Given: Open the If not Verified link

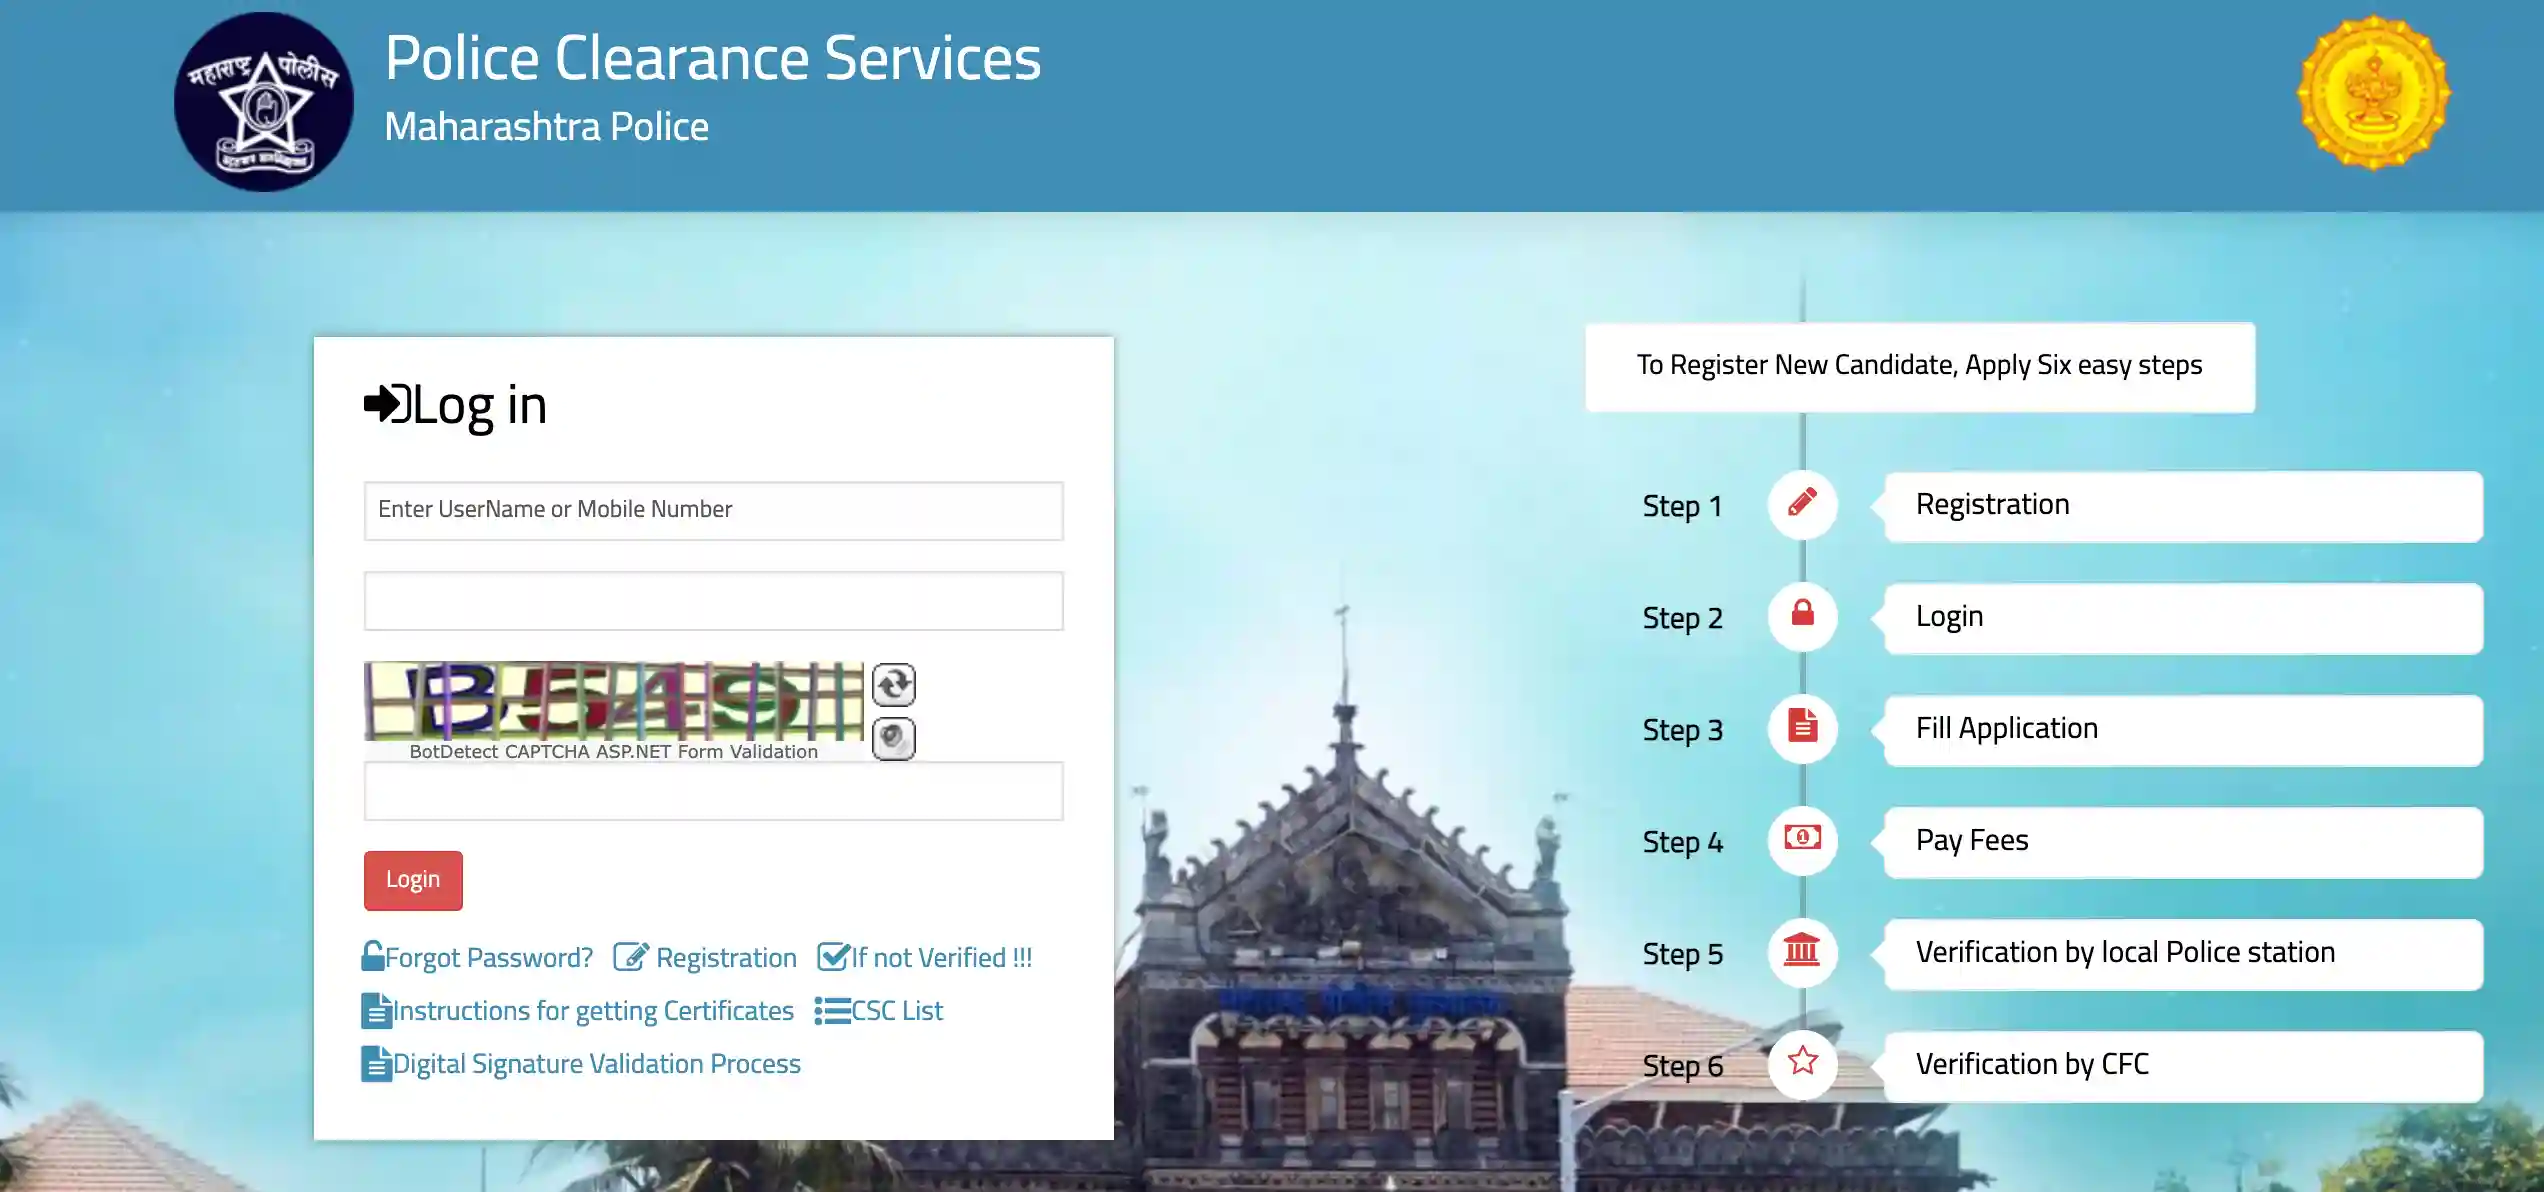Looking at the screenshot, I should click(x=942, y=958).
